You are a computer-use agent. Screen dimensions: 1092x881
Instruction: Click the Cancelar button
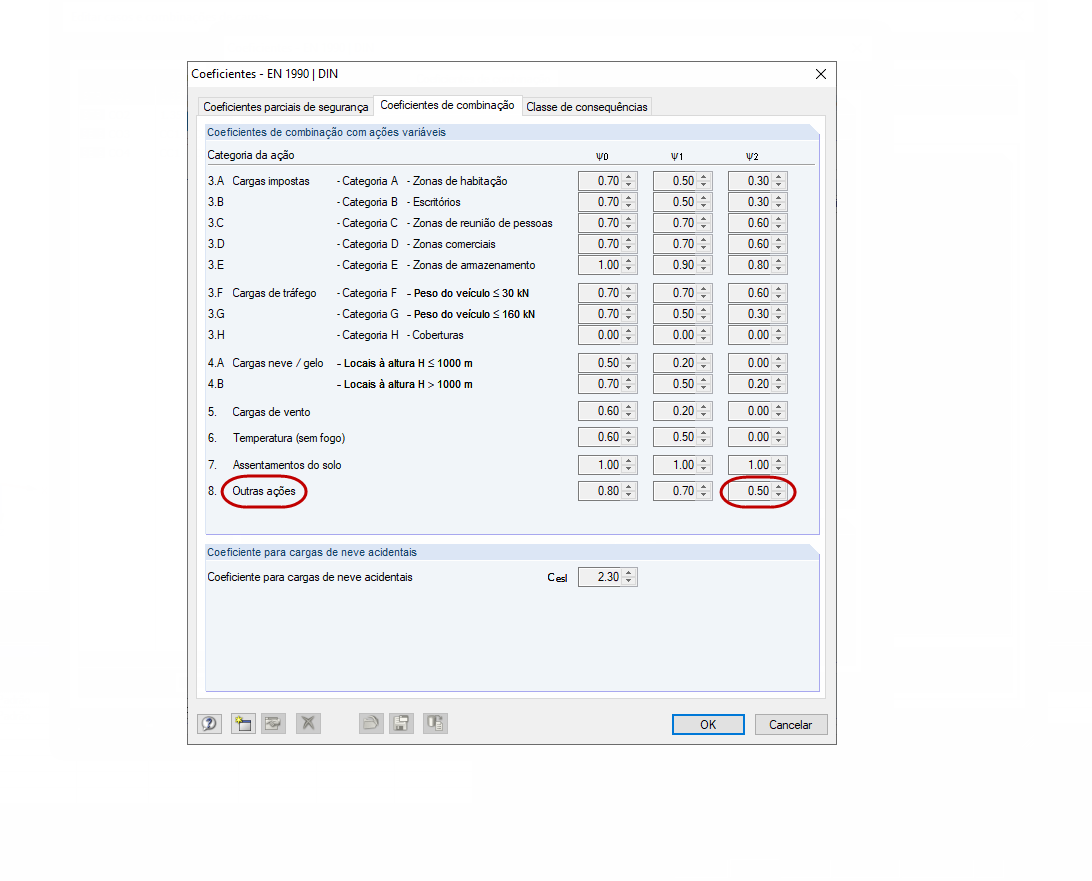tap(790, 724)
